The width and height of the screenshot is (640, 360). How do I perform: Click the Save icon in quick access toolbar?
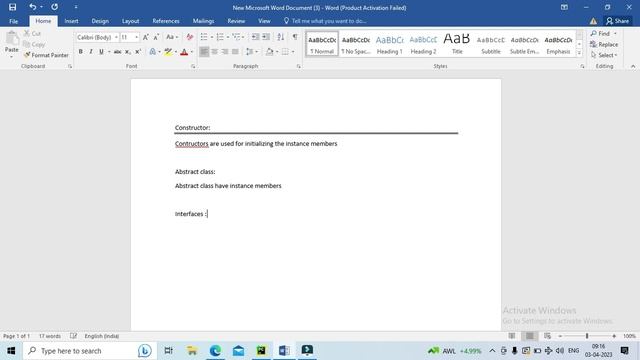click(x=12, y=7)
